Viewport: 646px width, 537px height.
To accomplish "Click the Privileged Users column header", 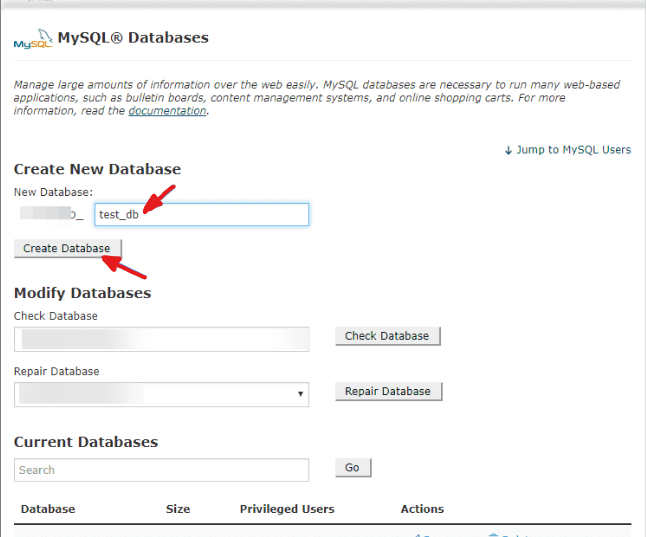I will pyautogui.click(x=287, y=509).
